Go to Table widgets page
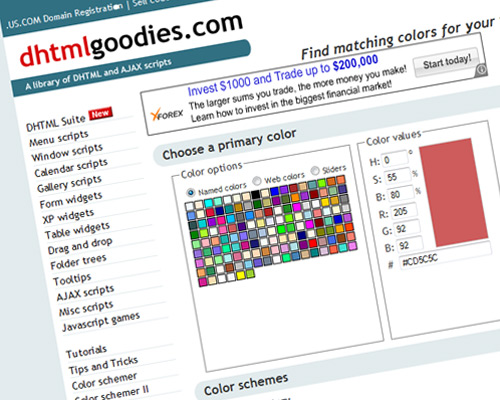The image size is (500, 400). 77,231
